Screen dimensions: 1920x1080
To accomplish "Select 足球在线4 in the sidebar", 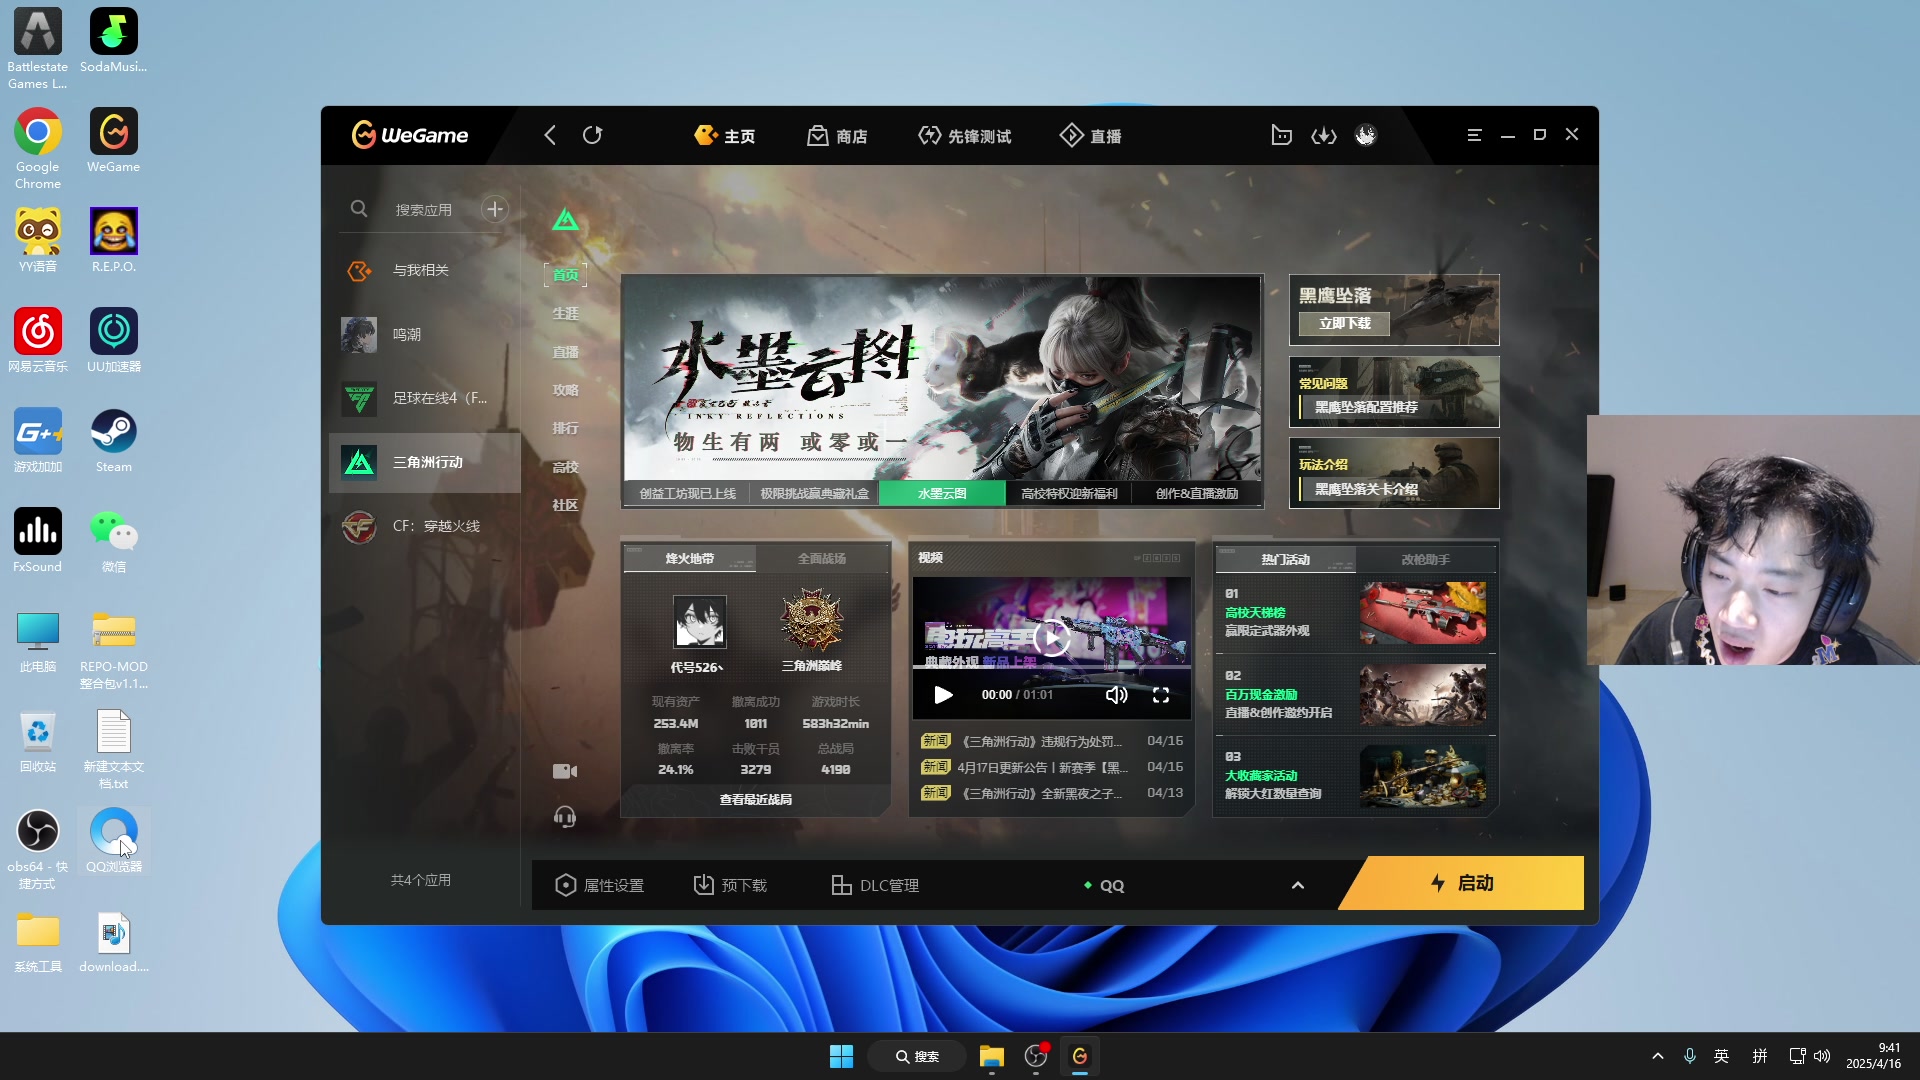I will [x=425, y=398].
